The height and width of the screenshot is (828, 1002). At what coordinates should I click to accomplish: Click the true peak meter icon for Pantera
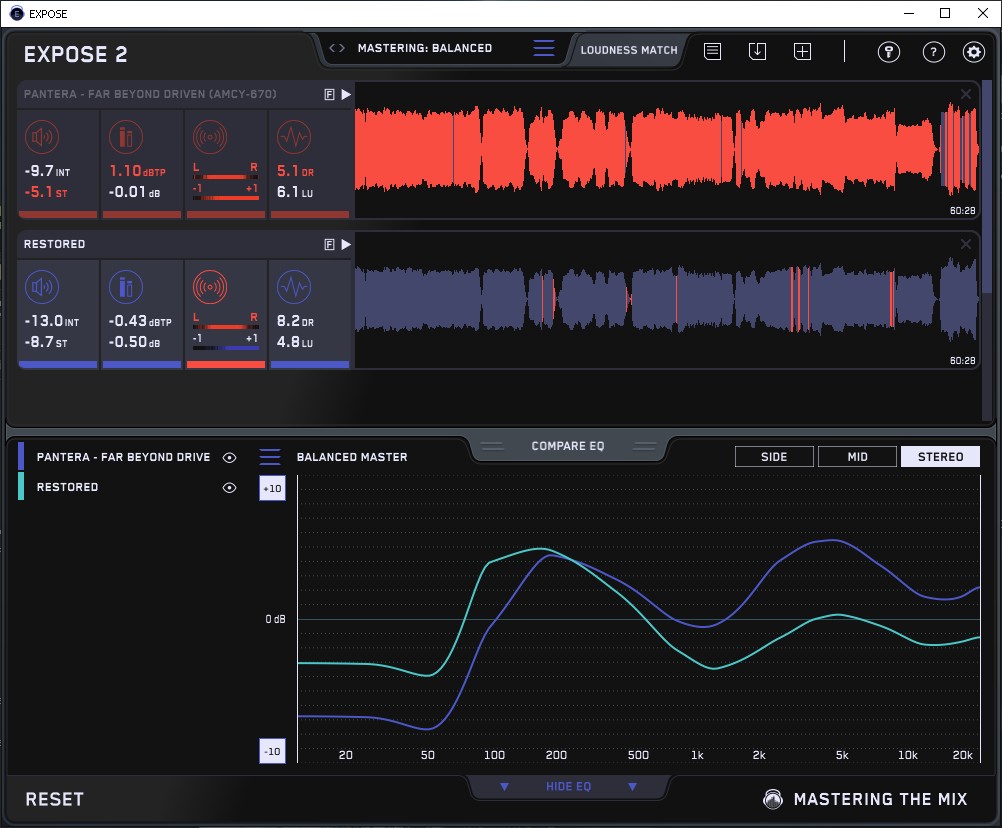pos(124,137)
